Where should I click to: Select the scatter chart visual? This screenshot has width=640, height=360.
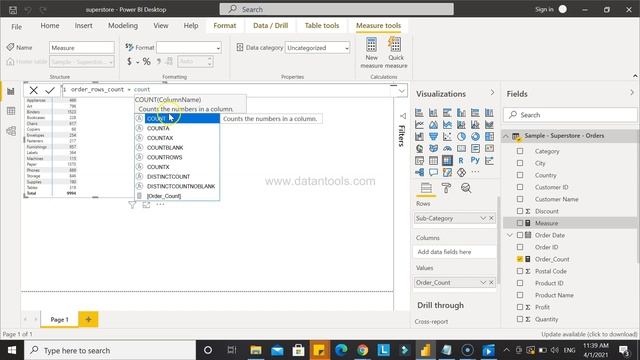(x=447, y=136)
